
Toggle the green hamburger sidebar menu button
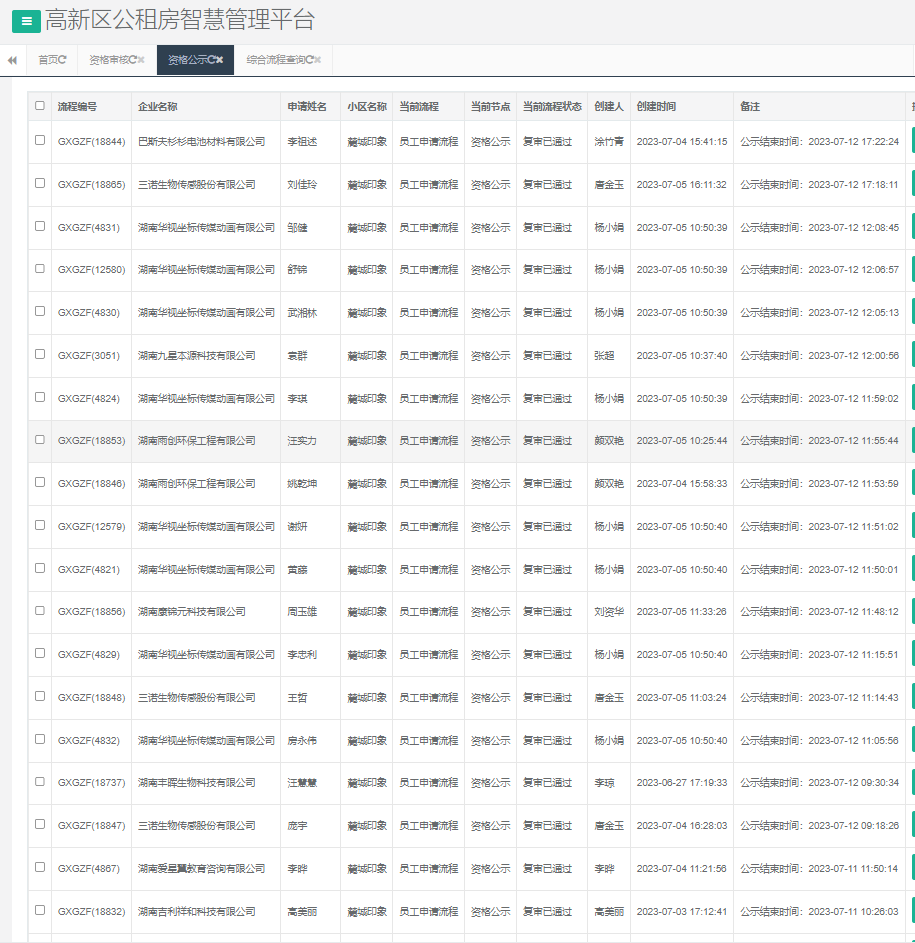(26, 21)
